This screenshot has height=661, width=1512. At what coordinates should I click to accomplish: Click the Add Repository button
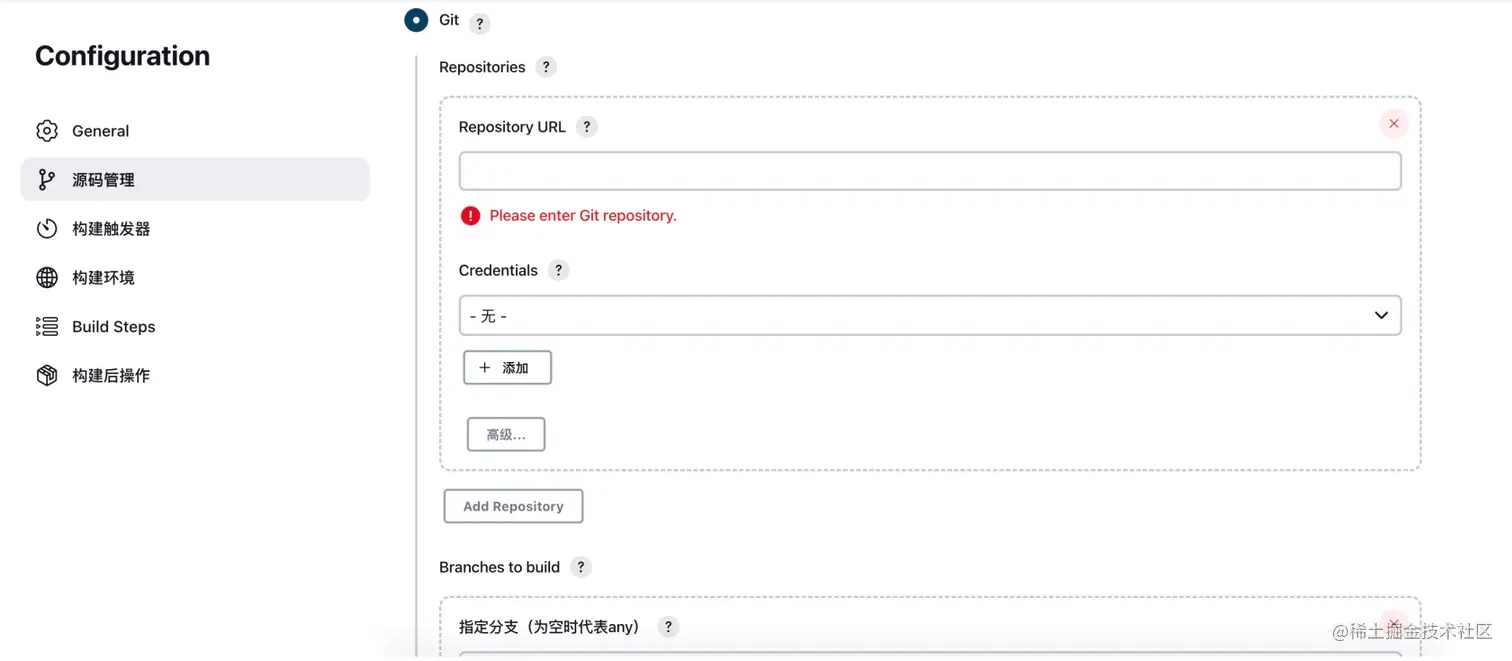[x=513, y=506]
